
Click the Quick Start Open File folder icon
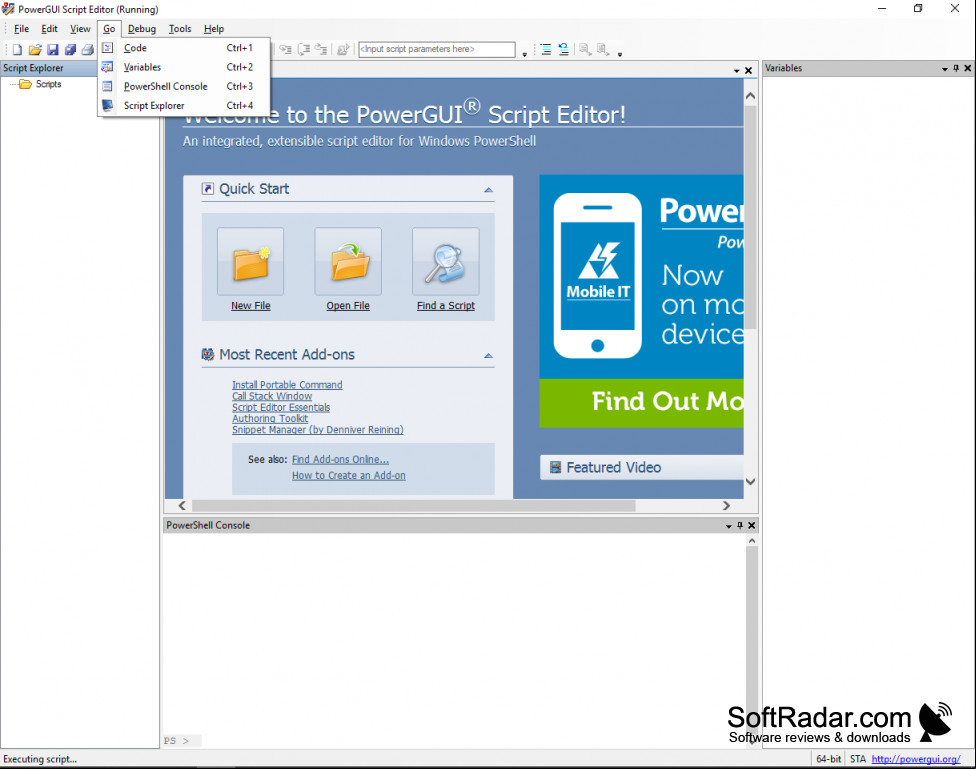(x=348, y=262)
